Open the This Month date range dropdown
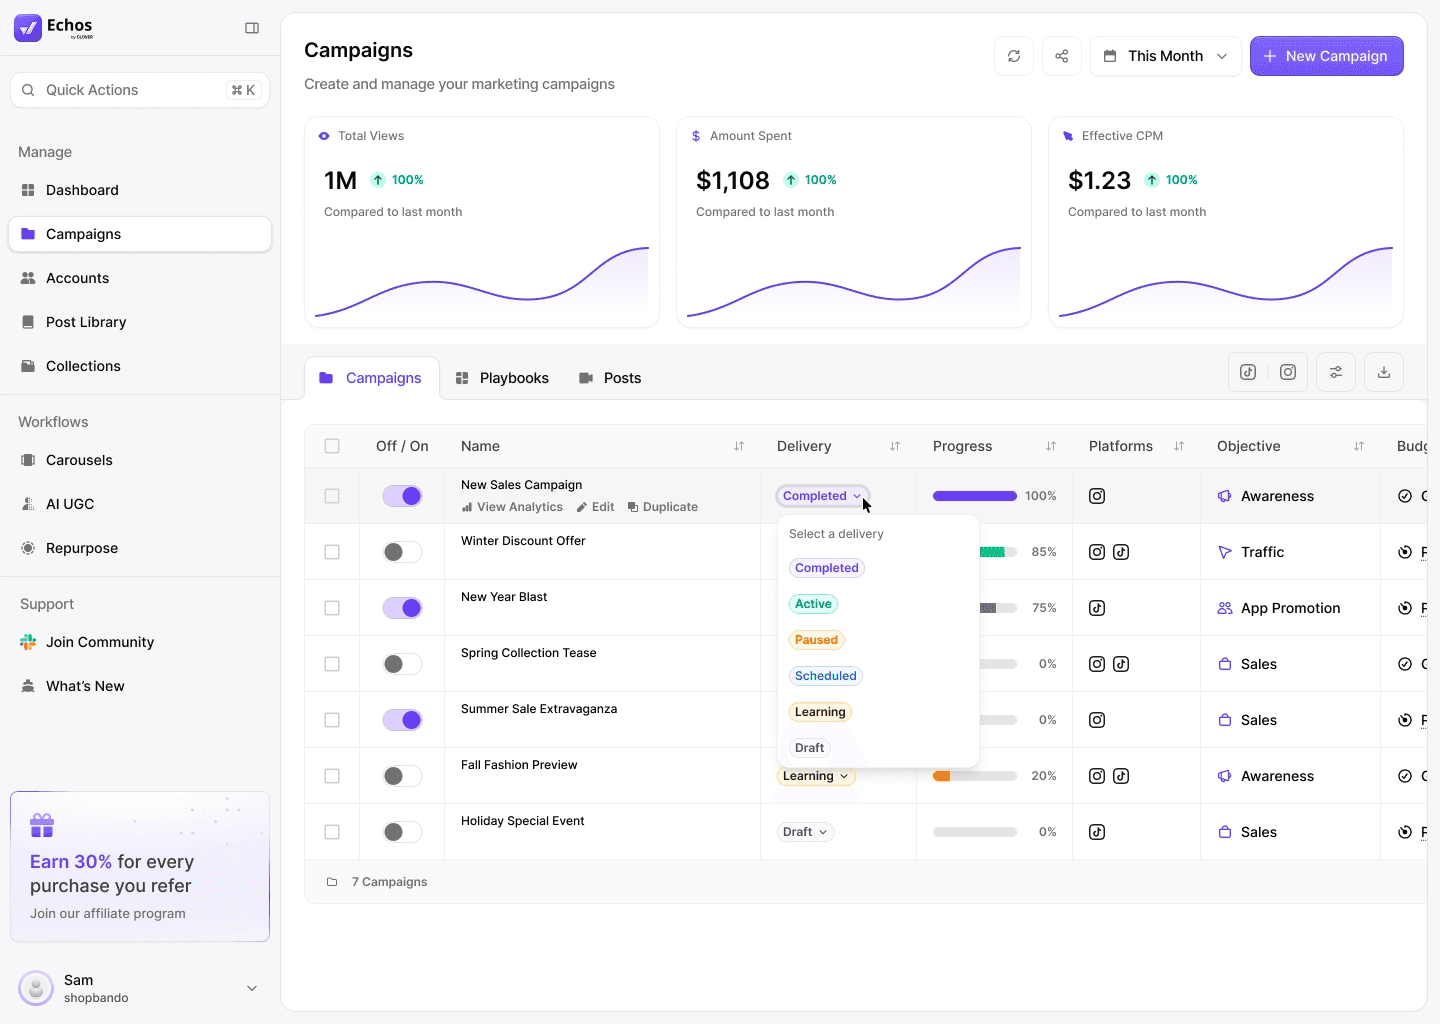 (x=1166, y=56)
